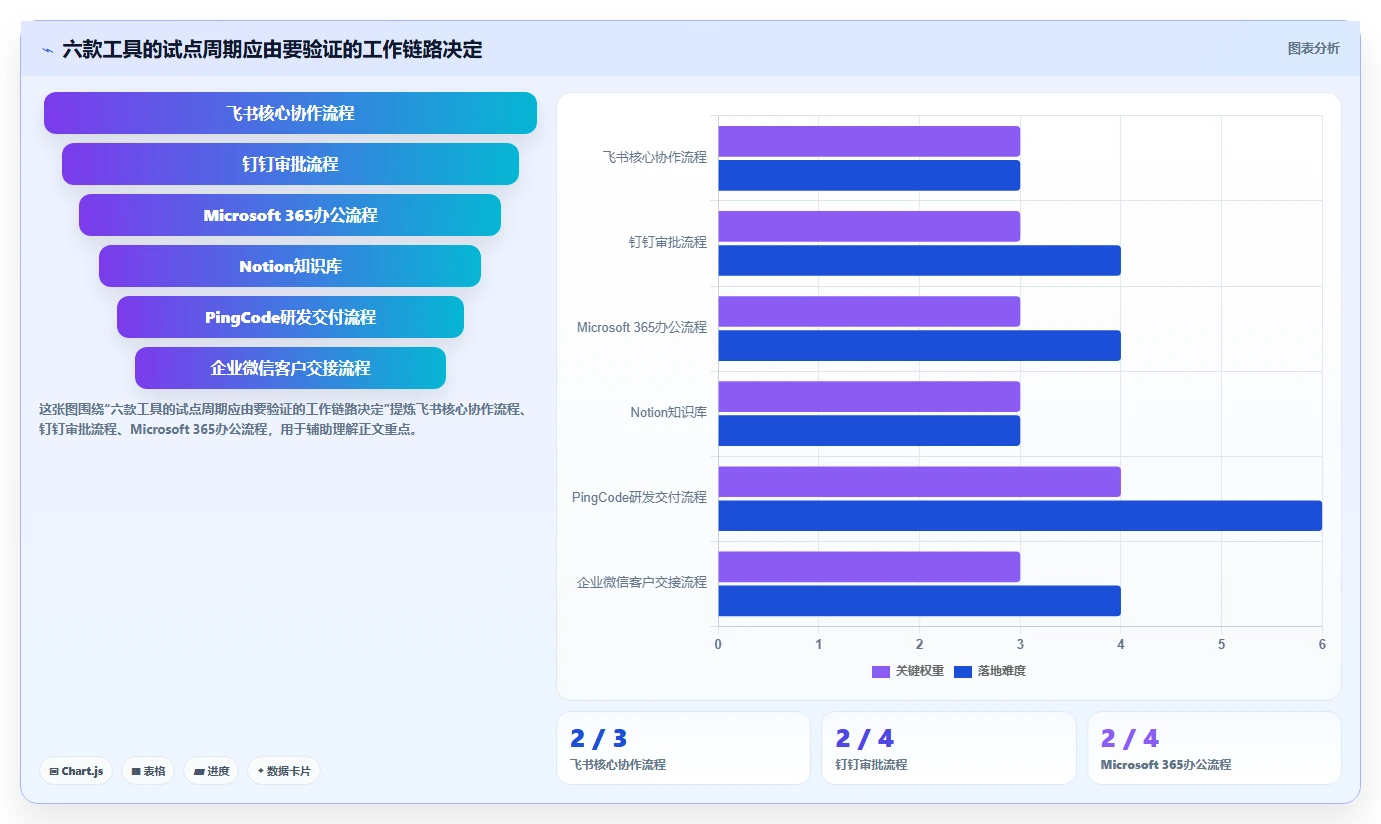Click the purple 关键权重 legend swatch

(881, 671)
